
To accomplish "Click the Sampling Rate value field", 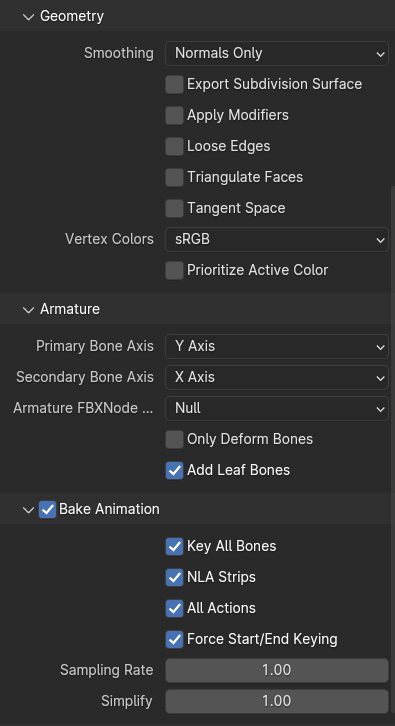I will pyautogui.click(x=277, y=670).
